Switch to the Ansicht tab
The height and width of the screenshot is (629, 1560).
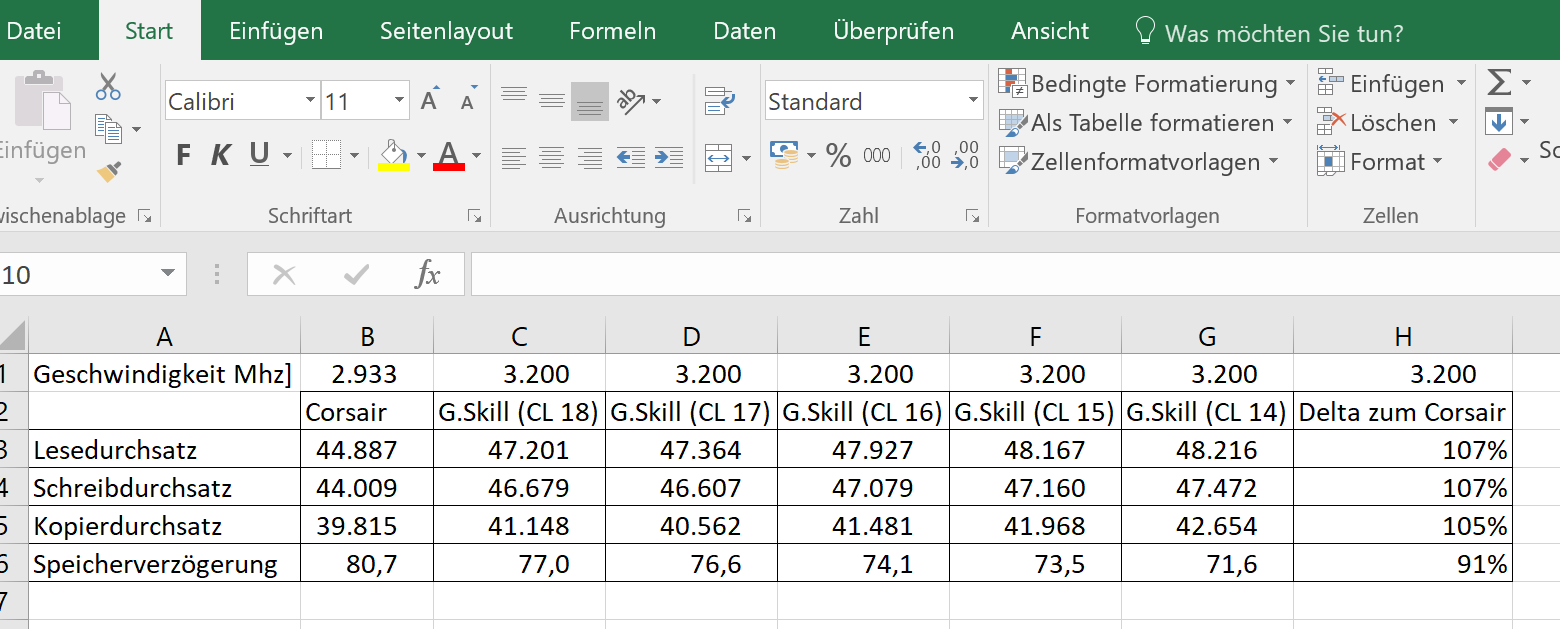[x=1048, y=31]
